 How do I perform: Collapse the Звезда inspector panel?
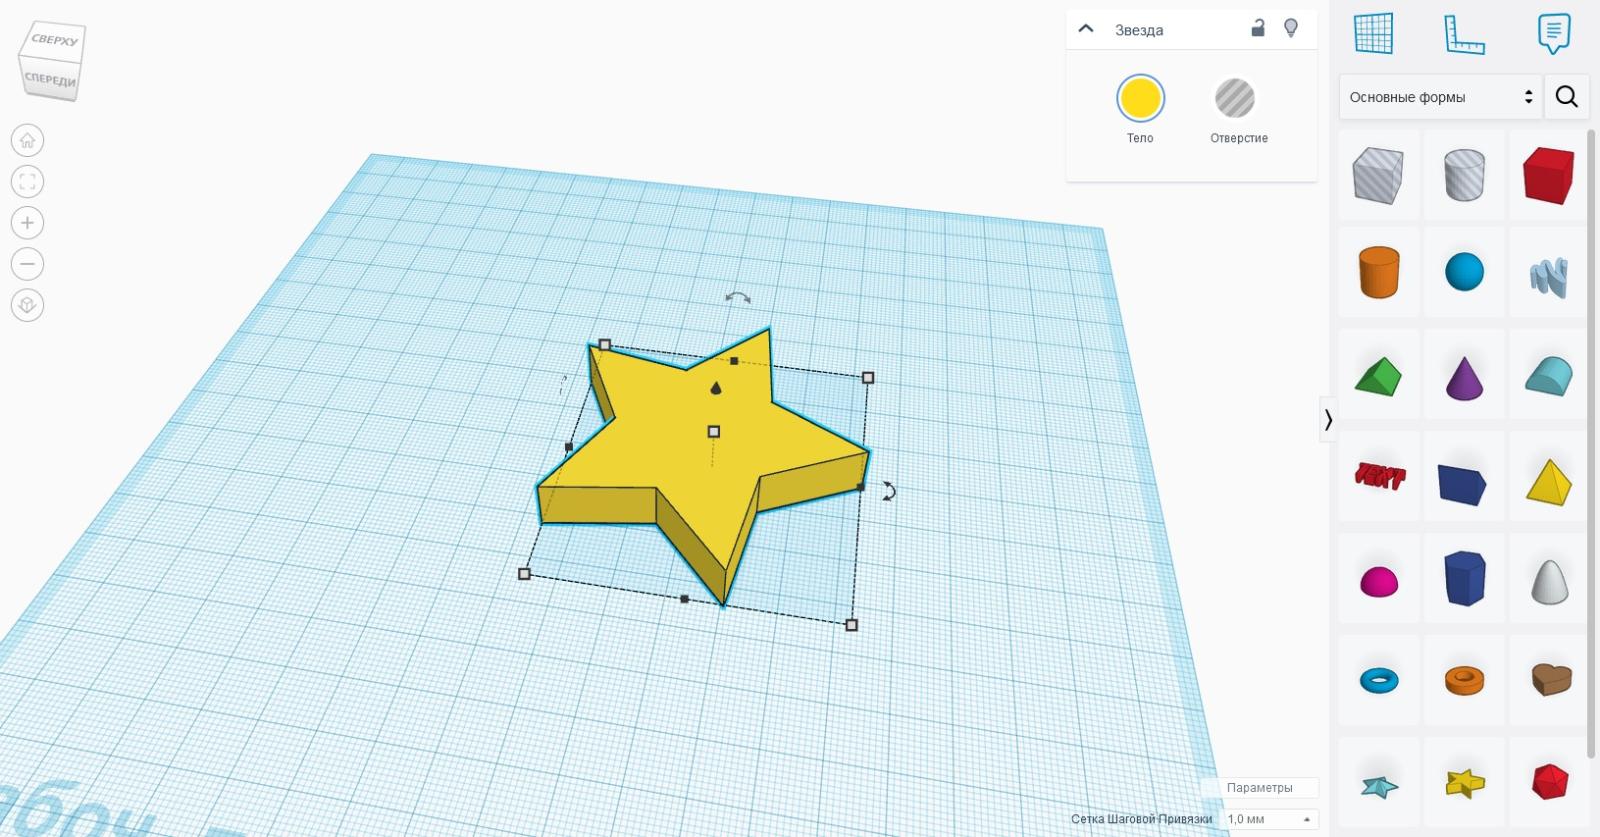pyautogui.click(x=1086, y=29)
